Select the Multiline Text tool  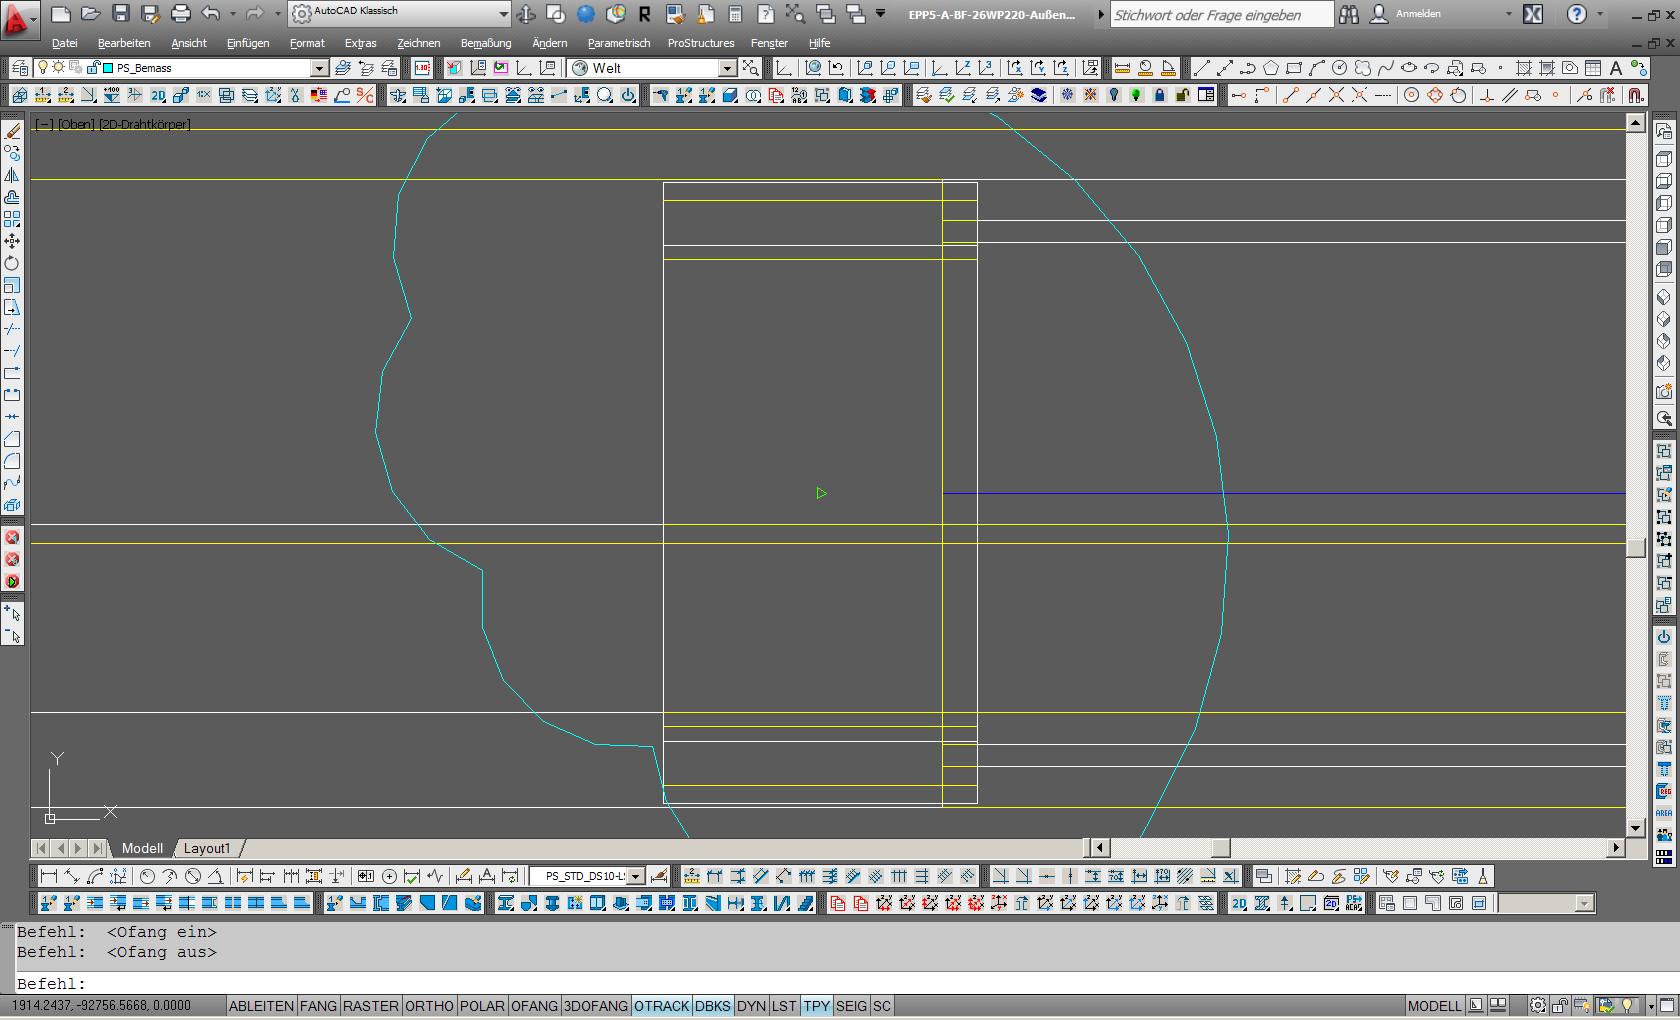pyautogui.click(x=1616, y=68)
